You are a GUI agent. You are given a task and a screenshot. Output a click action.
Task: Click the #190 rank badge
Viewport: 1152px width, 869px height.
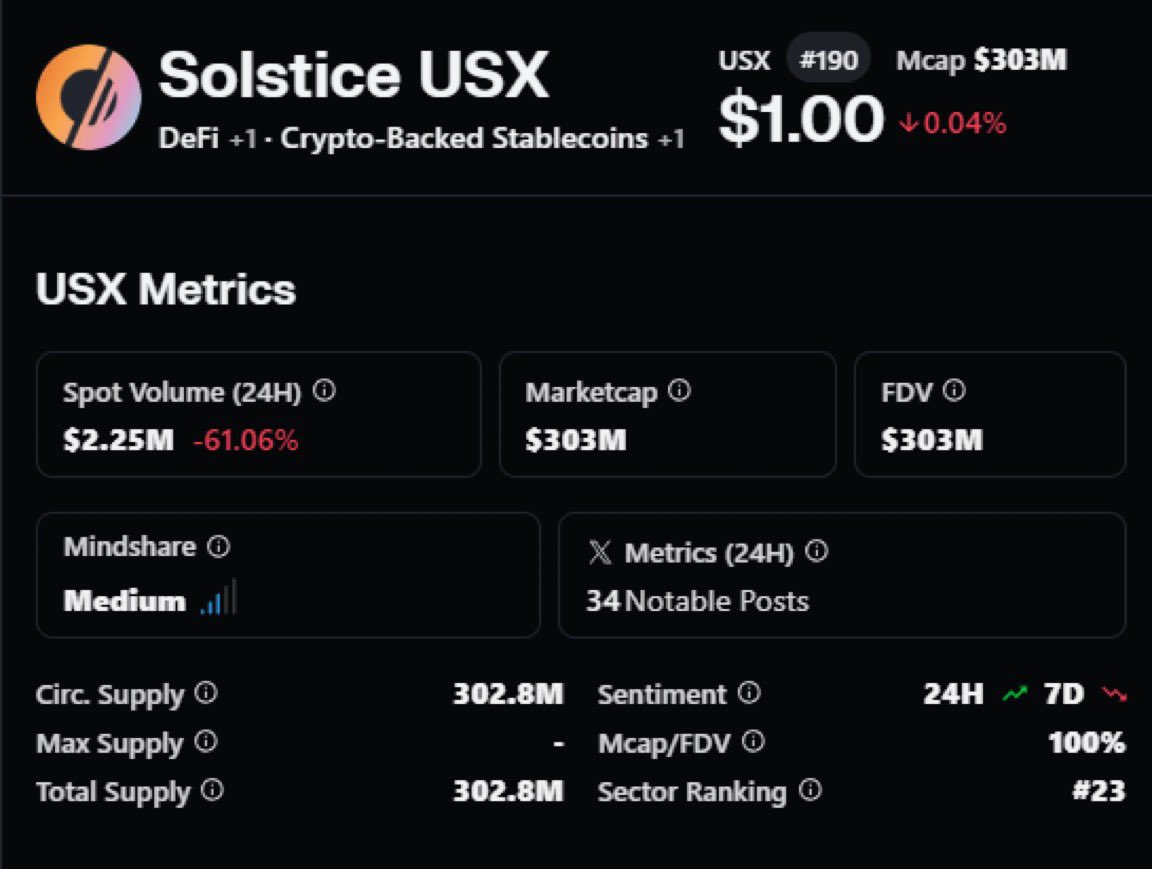(828, 61)
